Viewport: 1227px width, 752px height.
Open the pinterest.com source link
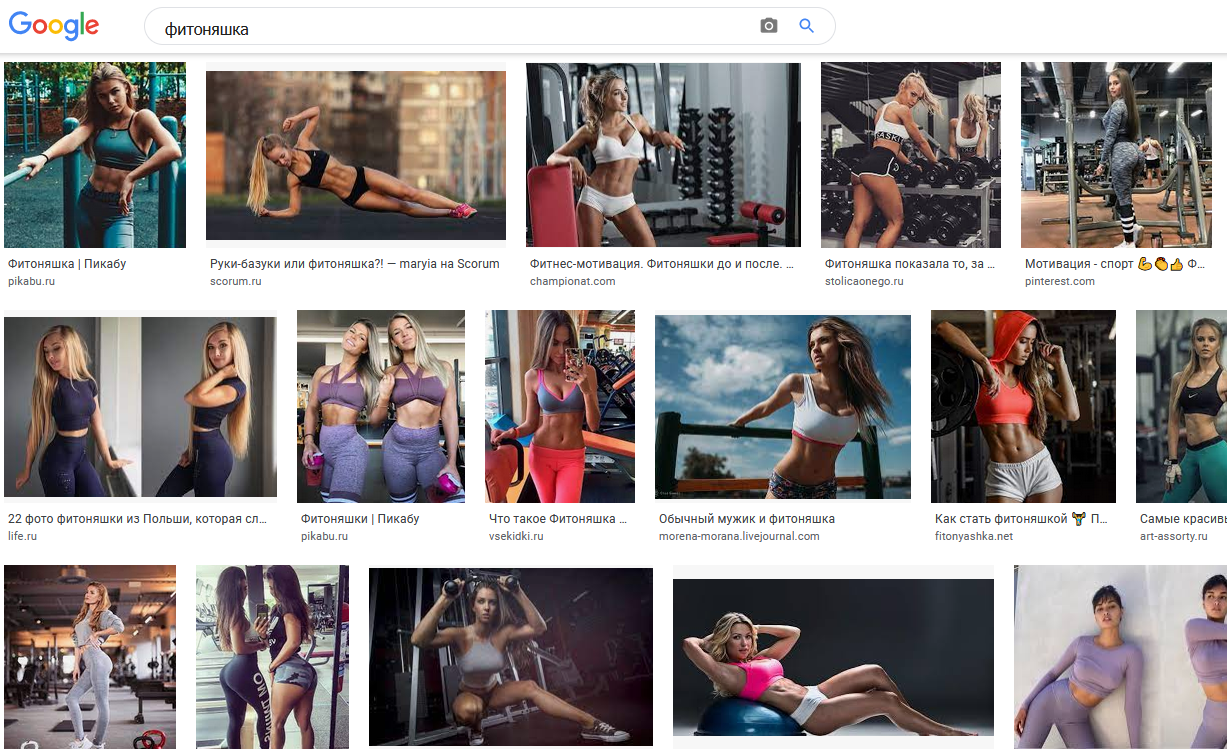1059,282
